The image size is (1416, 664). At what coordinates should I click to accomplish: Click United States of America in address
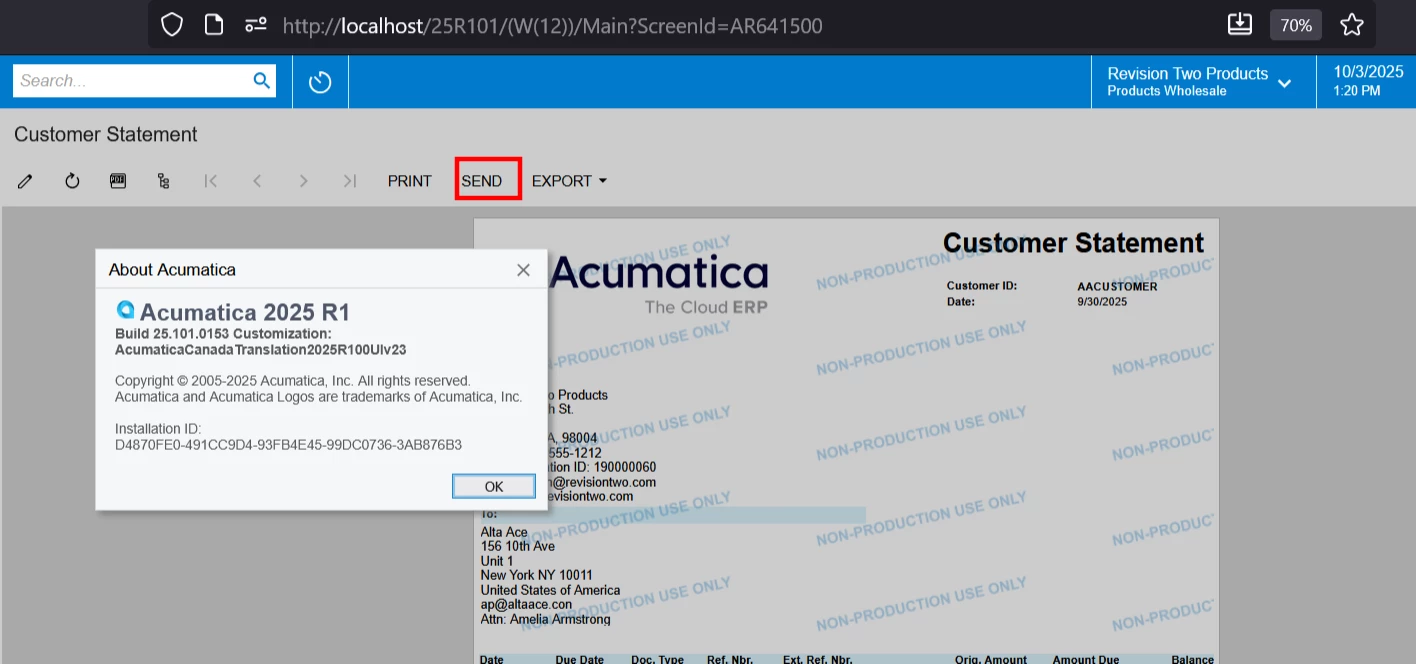click(x=550, y=590)
